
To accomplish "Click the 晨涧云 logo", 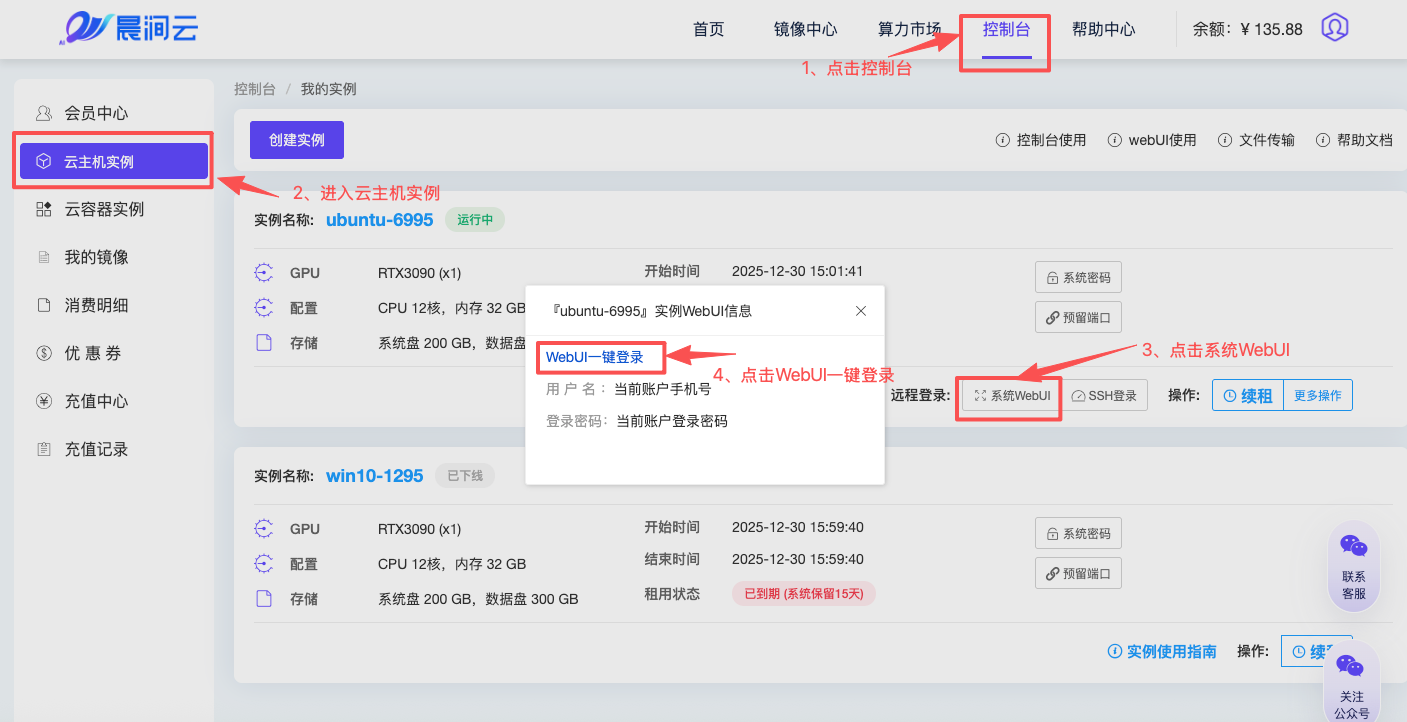I will (x=128, y=28).
